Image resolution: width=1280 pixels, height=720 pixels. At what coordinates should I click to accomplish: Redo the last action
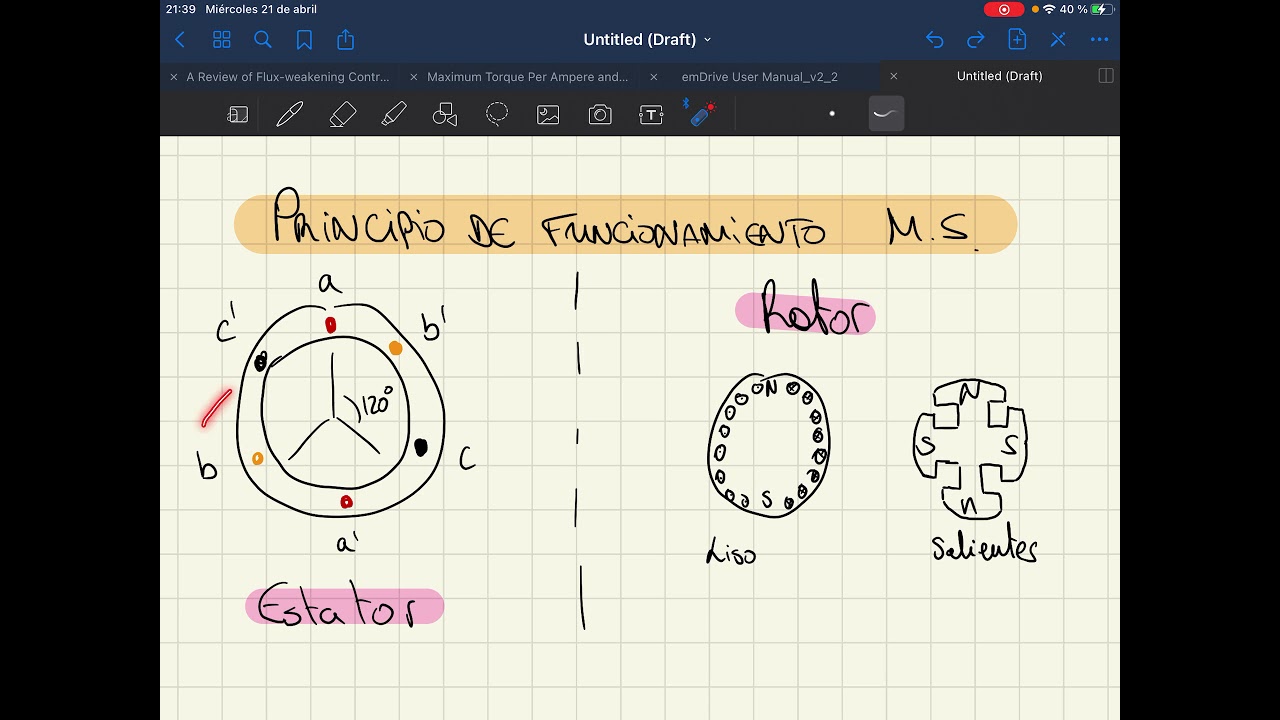[975, 40]
